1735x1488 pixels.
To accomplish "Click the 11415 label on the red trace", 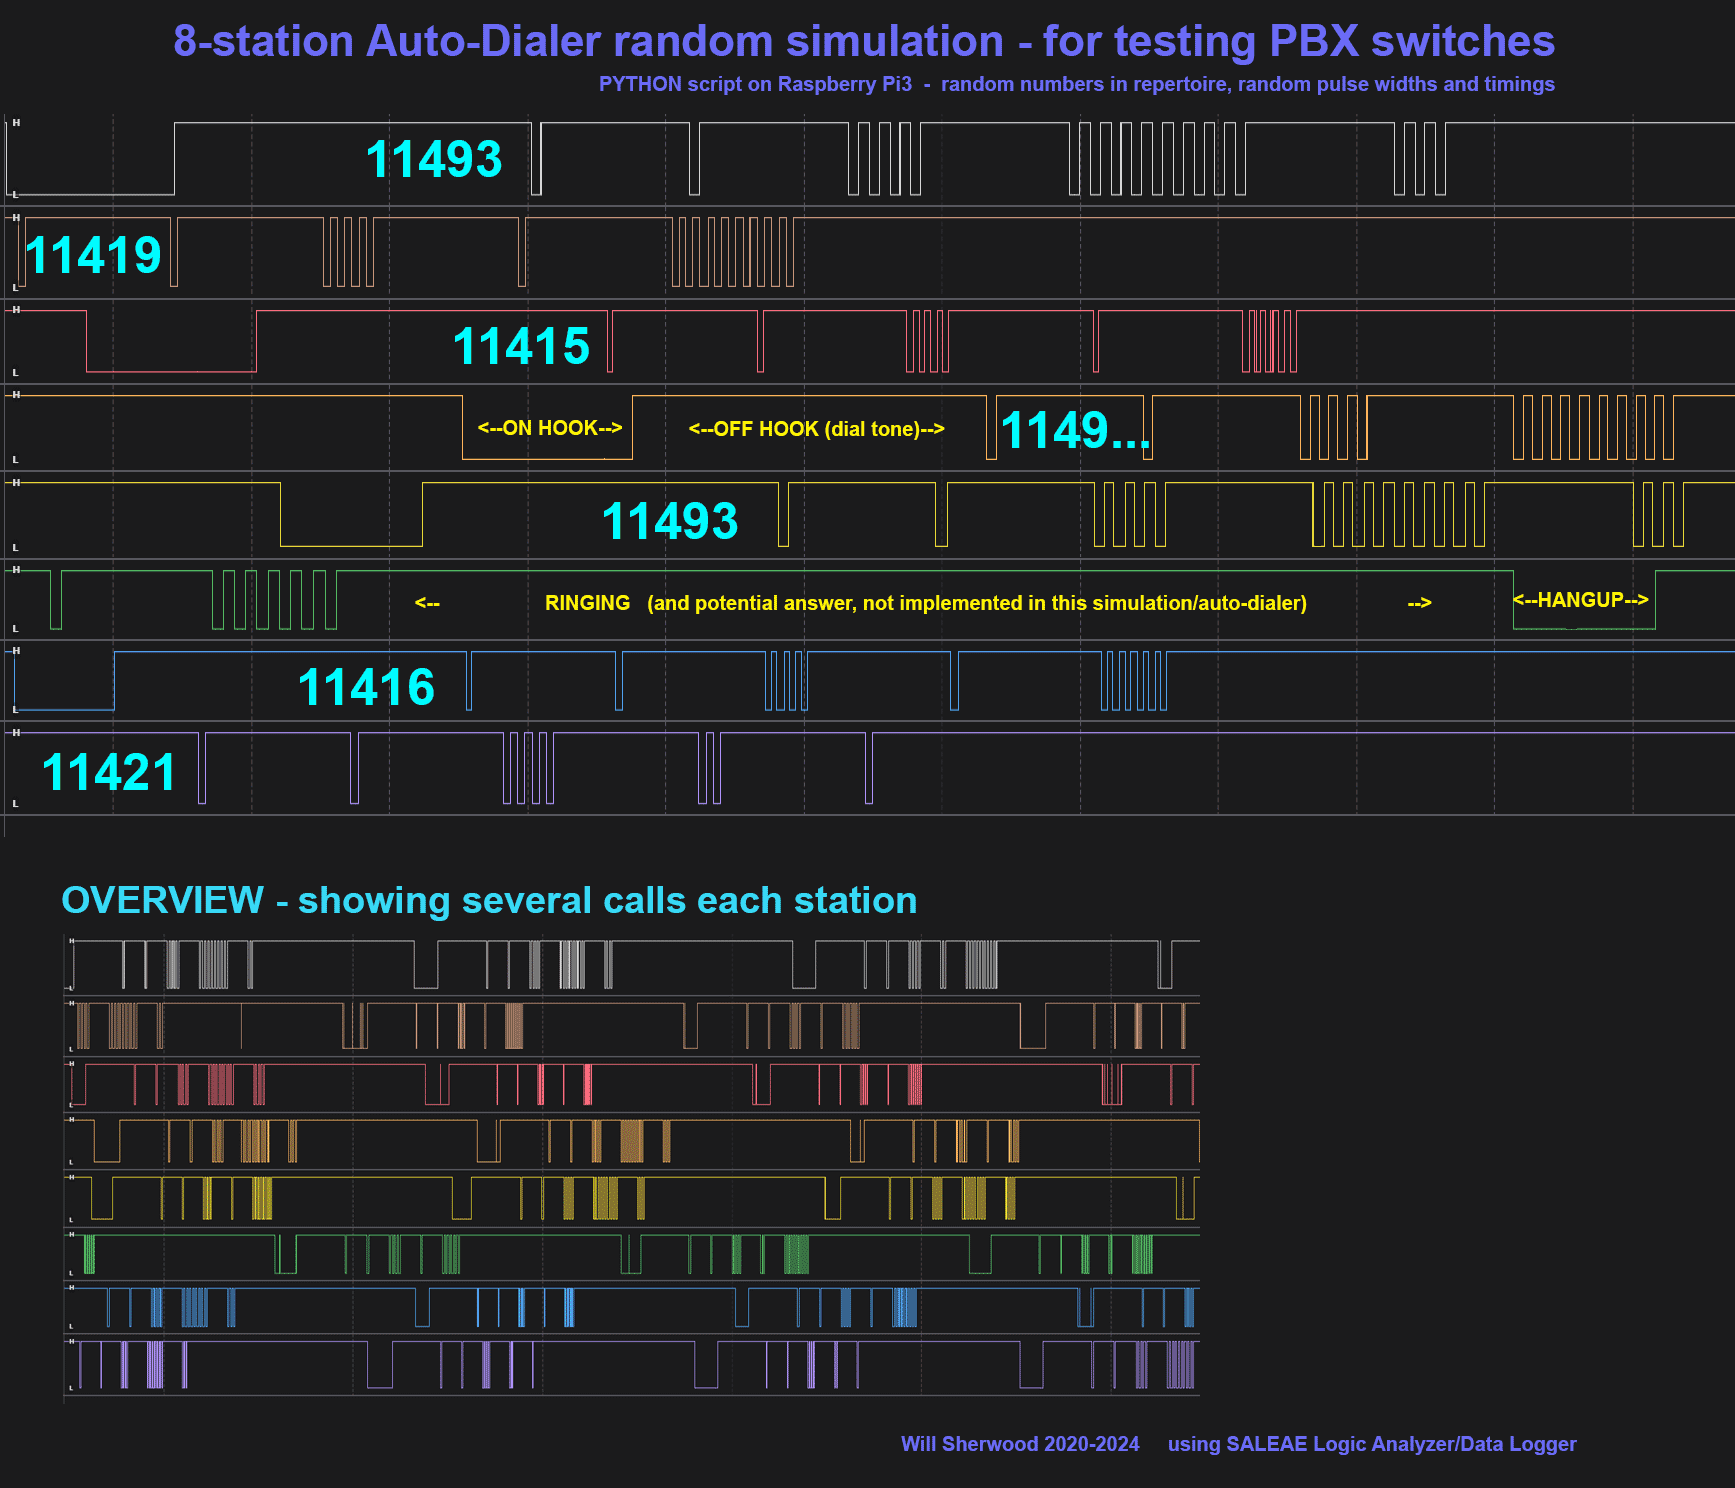I will pos(521,347).
